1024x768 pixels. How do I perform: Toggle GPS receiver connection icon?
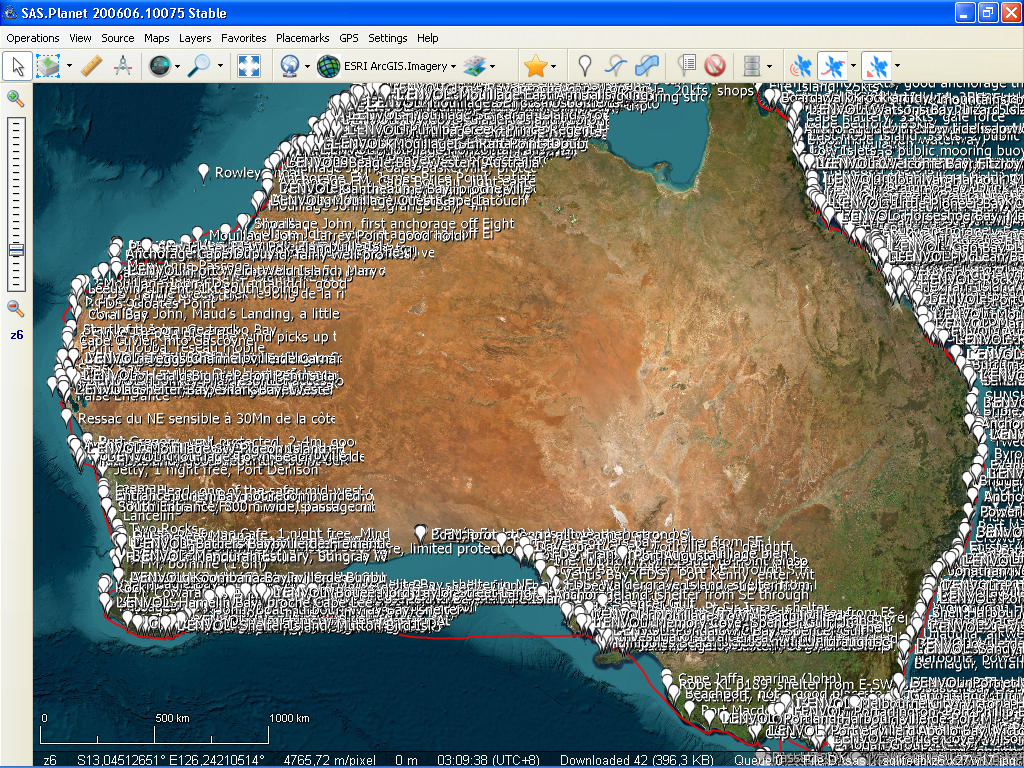[x=801, y=66]
